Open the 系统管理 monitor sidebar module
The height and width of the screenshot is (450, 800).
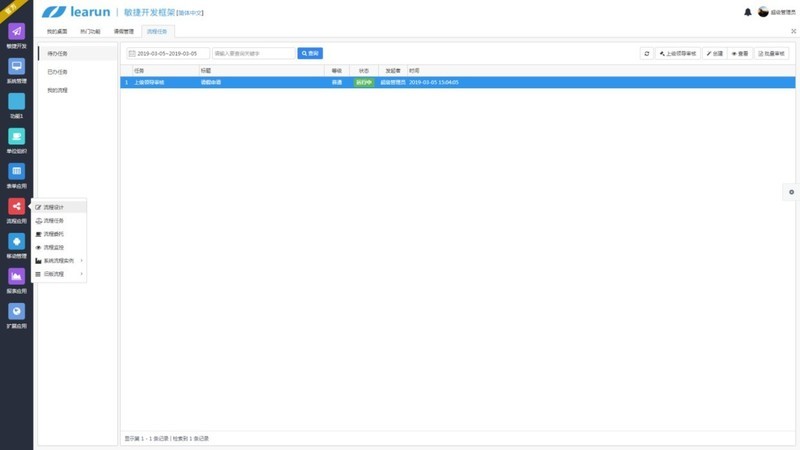coord(16,66)
